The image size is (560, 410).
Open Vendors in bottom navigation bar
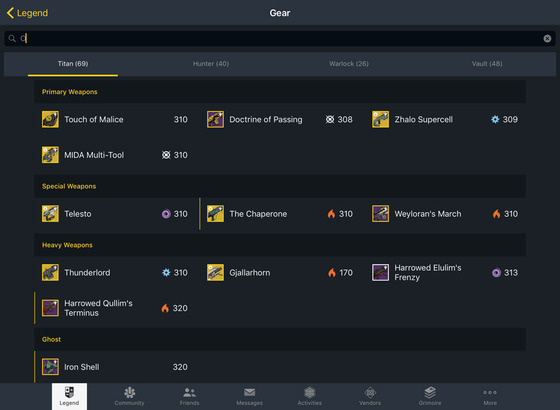click(x=370, y=396)
